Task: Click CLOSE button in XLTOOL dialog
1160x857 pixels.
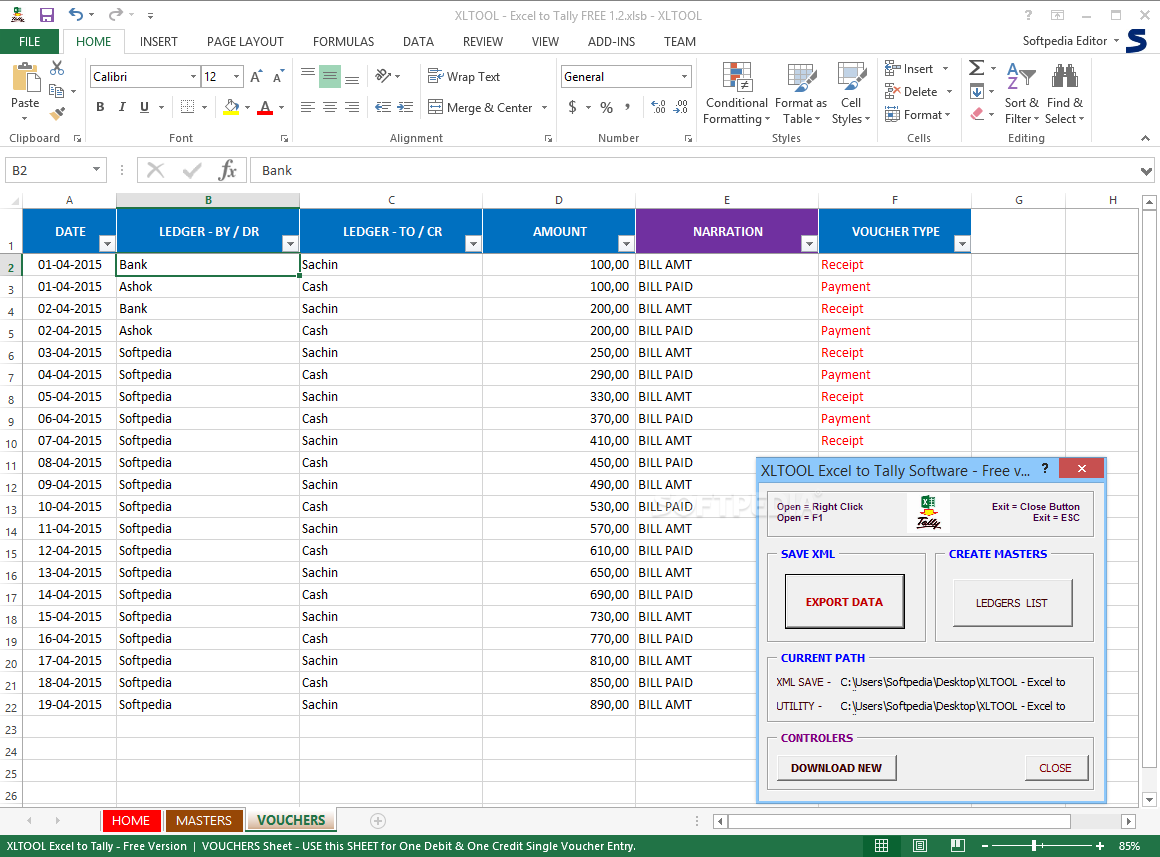Action: (x=1055, y=767)
